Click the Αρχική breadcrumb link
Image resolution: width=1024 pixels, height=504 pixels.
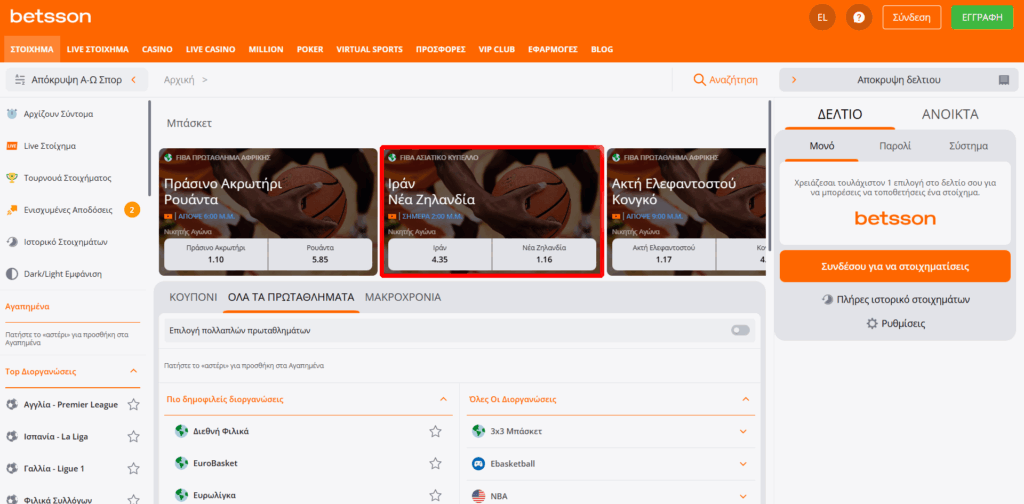[180, 80]
